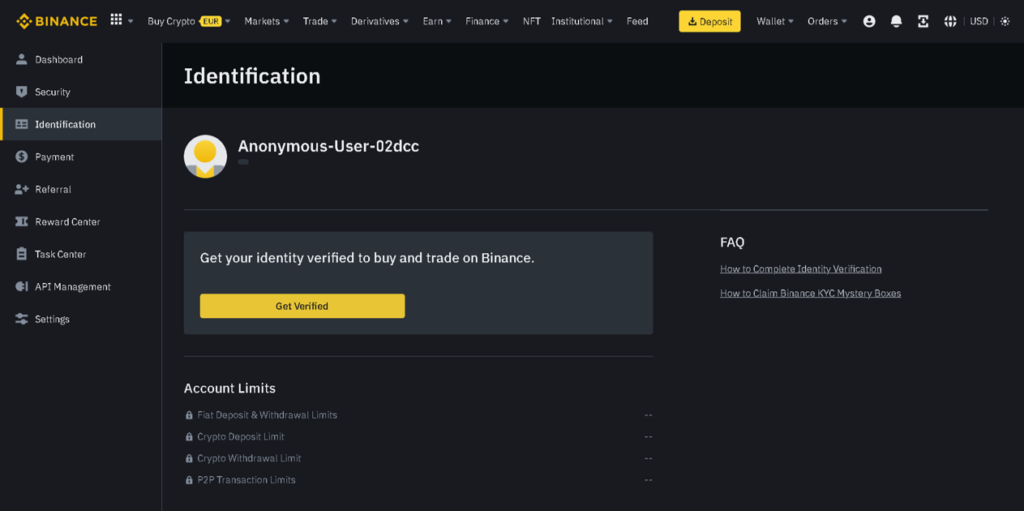Click the yellow Deposit button
The height and width of the screenshot is (511, 1024).
709,21
